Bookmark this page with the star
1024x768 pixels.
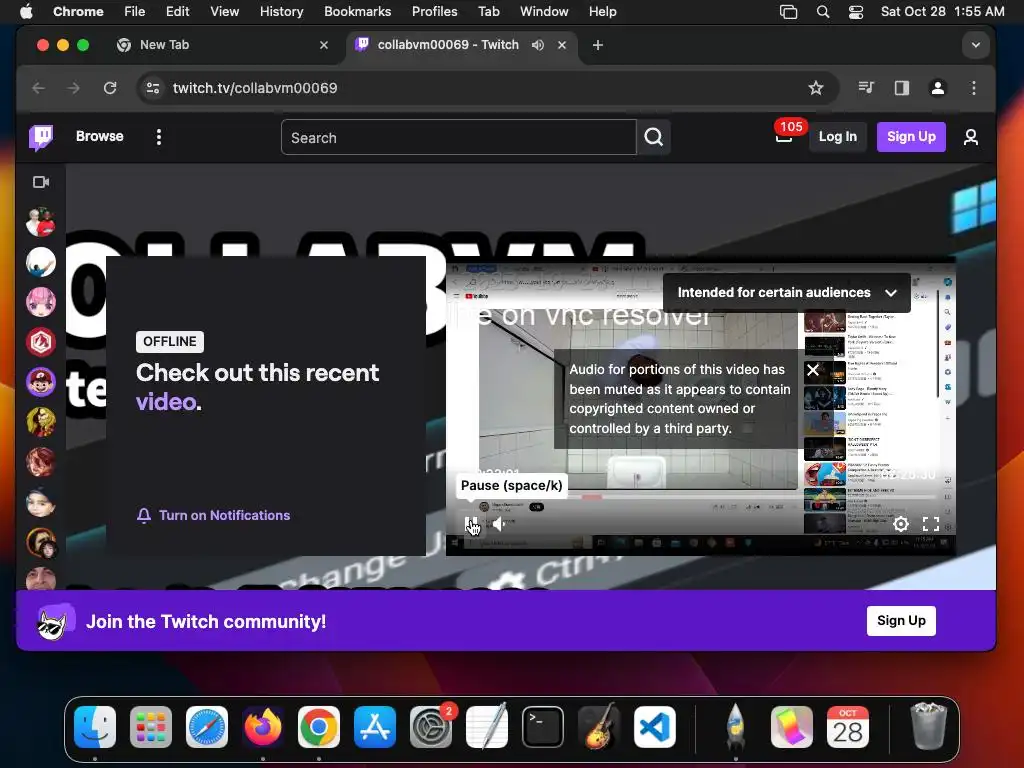coord(816,88)
